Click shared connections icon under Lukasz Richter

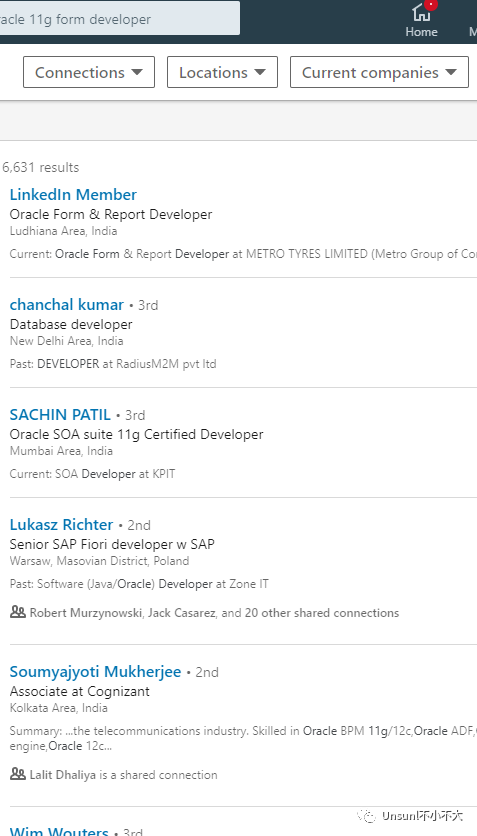point(18,612)
